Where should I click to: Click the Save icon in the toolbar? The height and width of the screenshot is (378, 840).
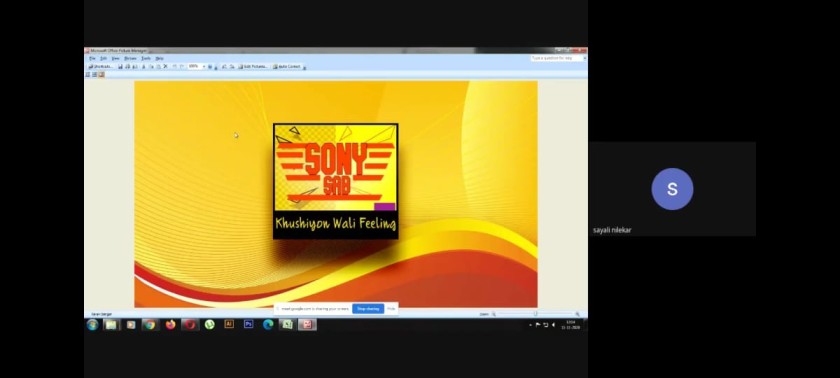pyautogui.click(x=121, y=66)
